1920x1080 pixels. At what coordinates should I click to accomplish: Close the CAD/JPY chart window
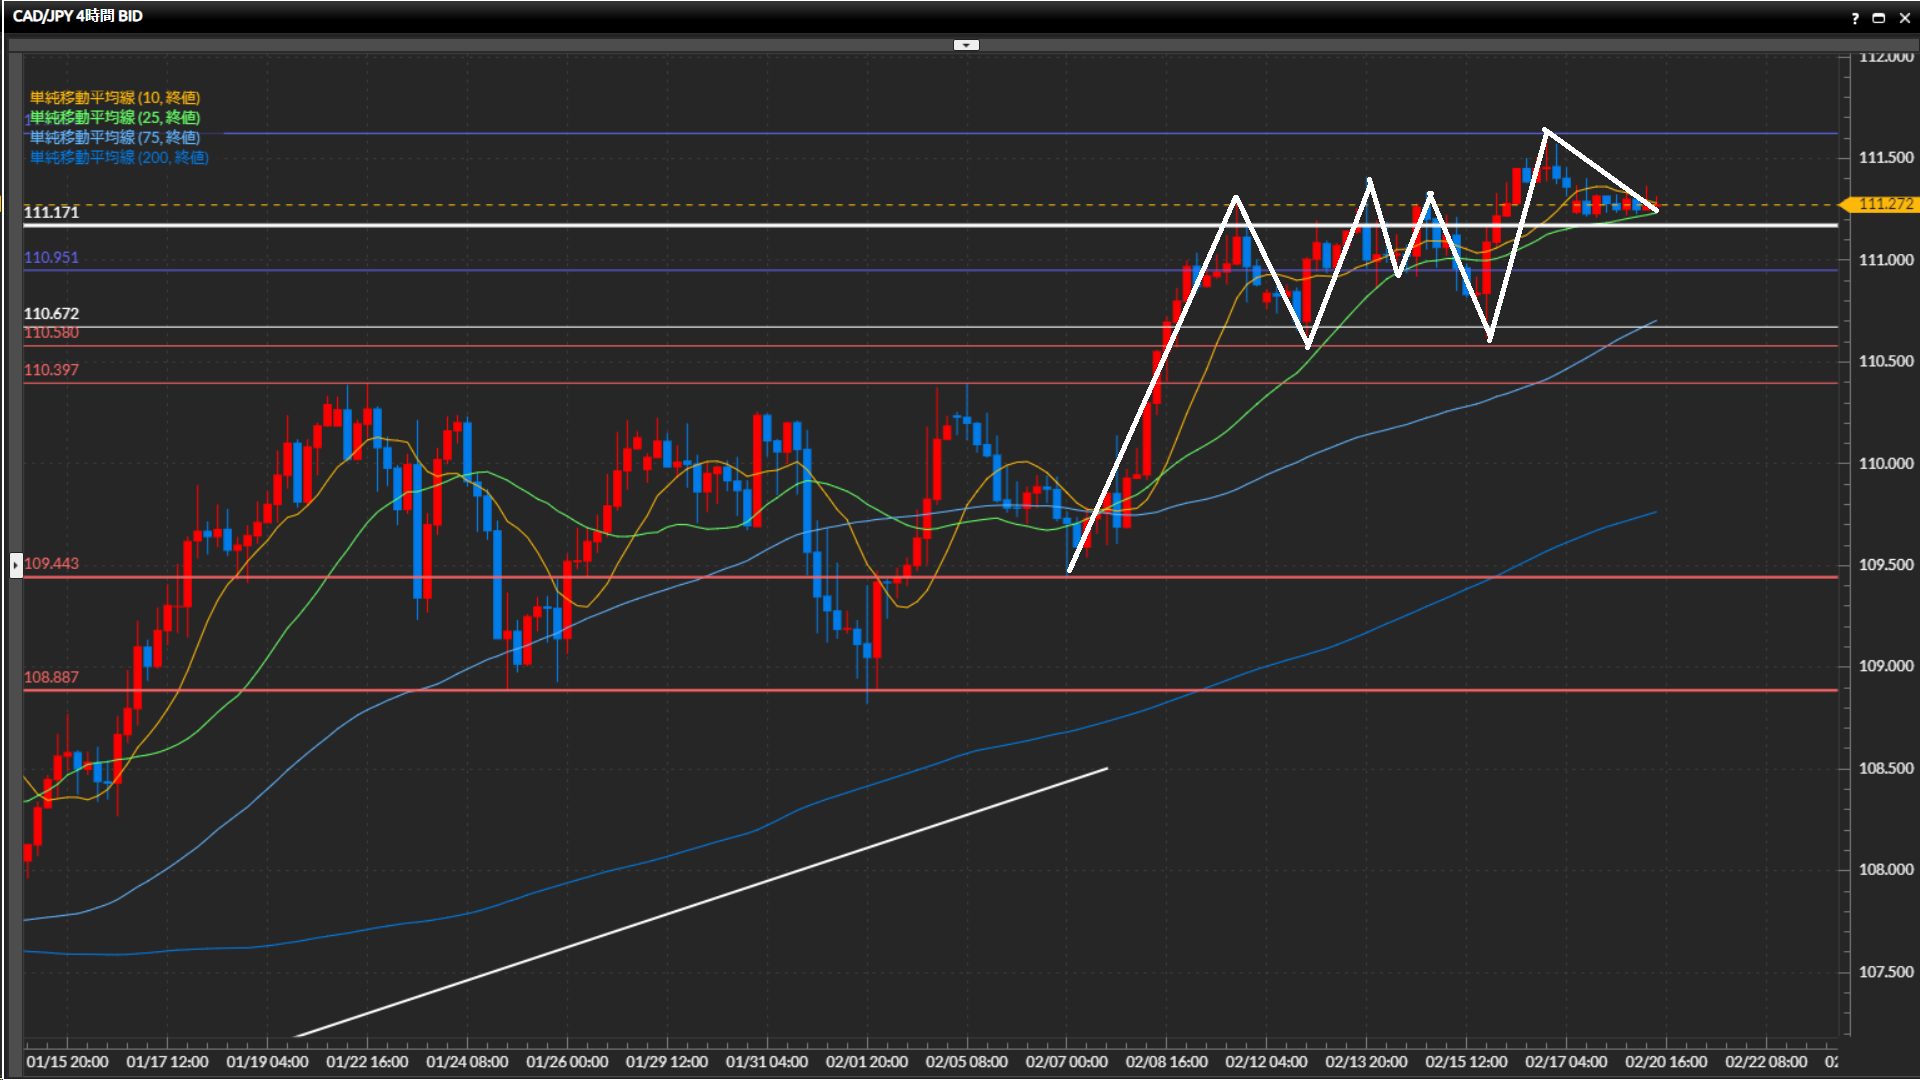click(x=1904, y=18)
